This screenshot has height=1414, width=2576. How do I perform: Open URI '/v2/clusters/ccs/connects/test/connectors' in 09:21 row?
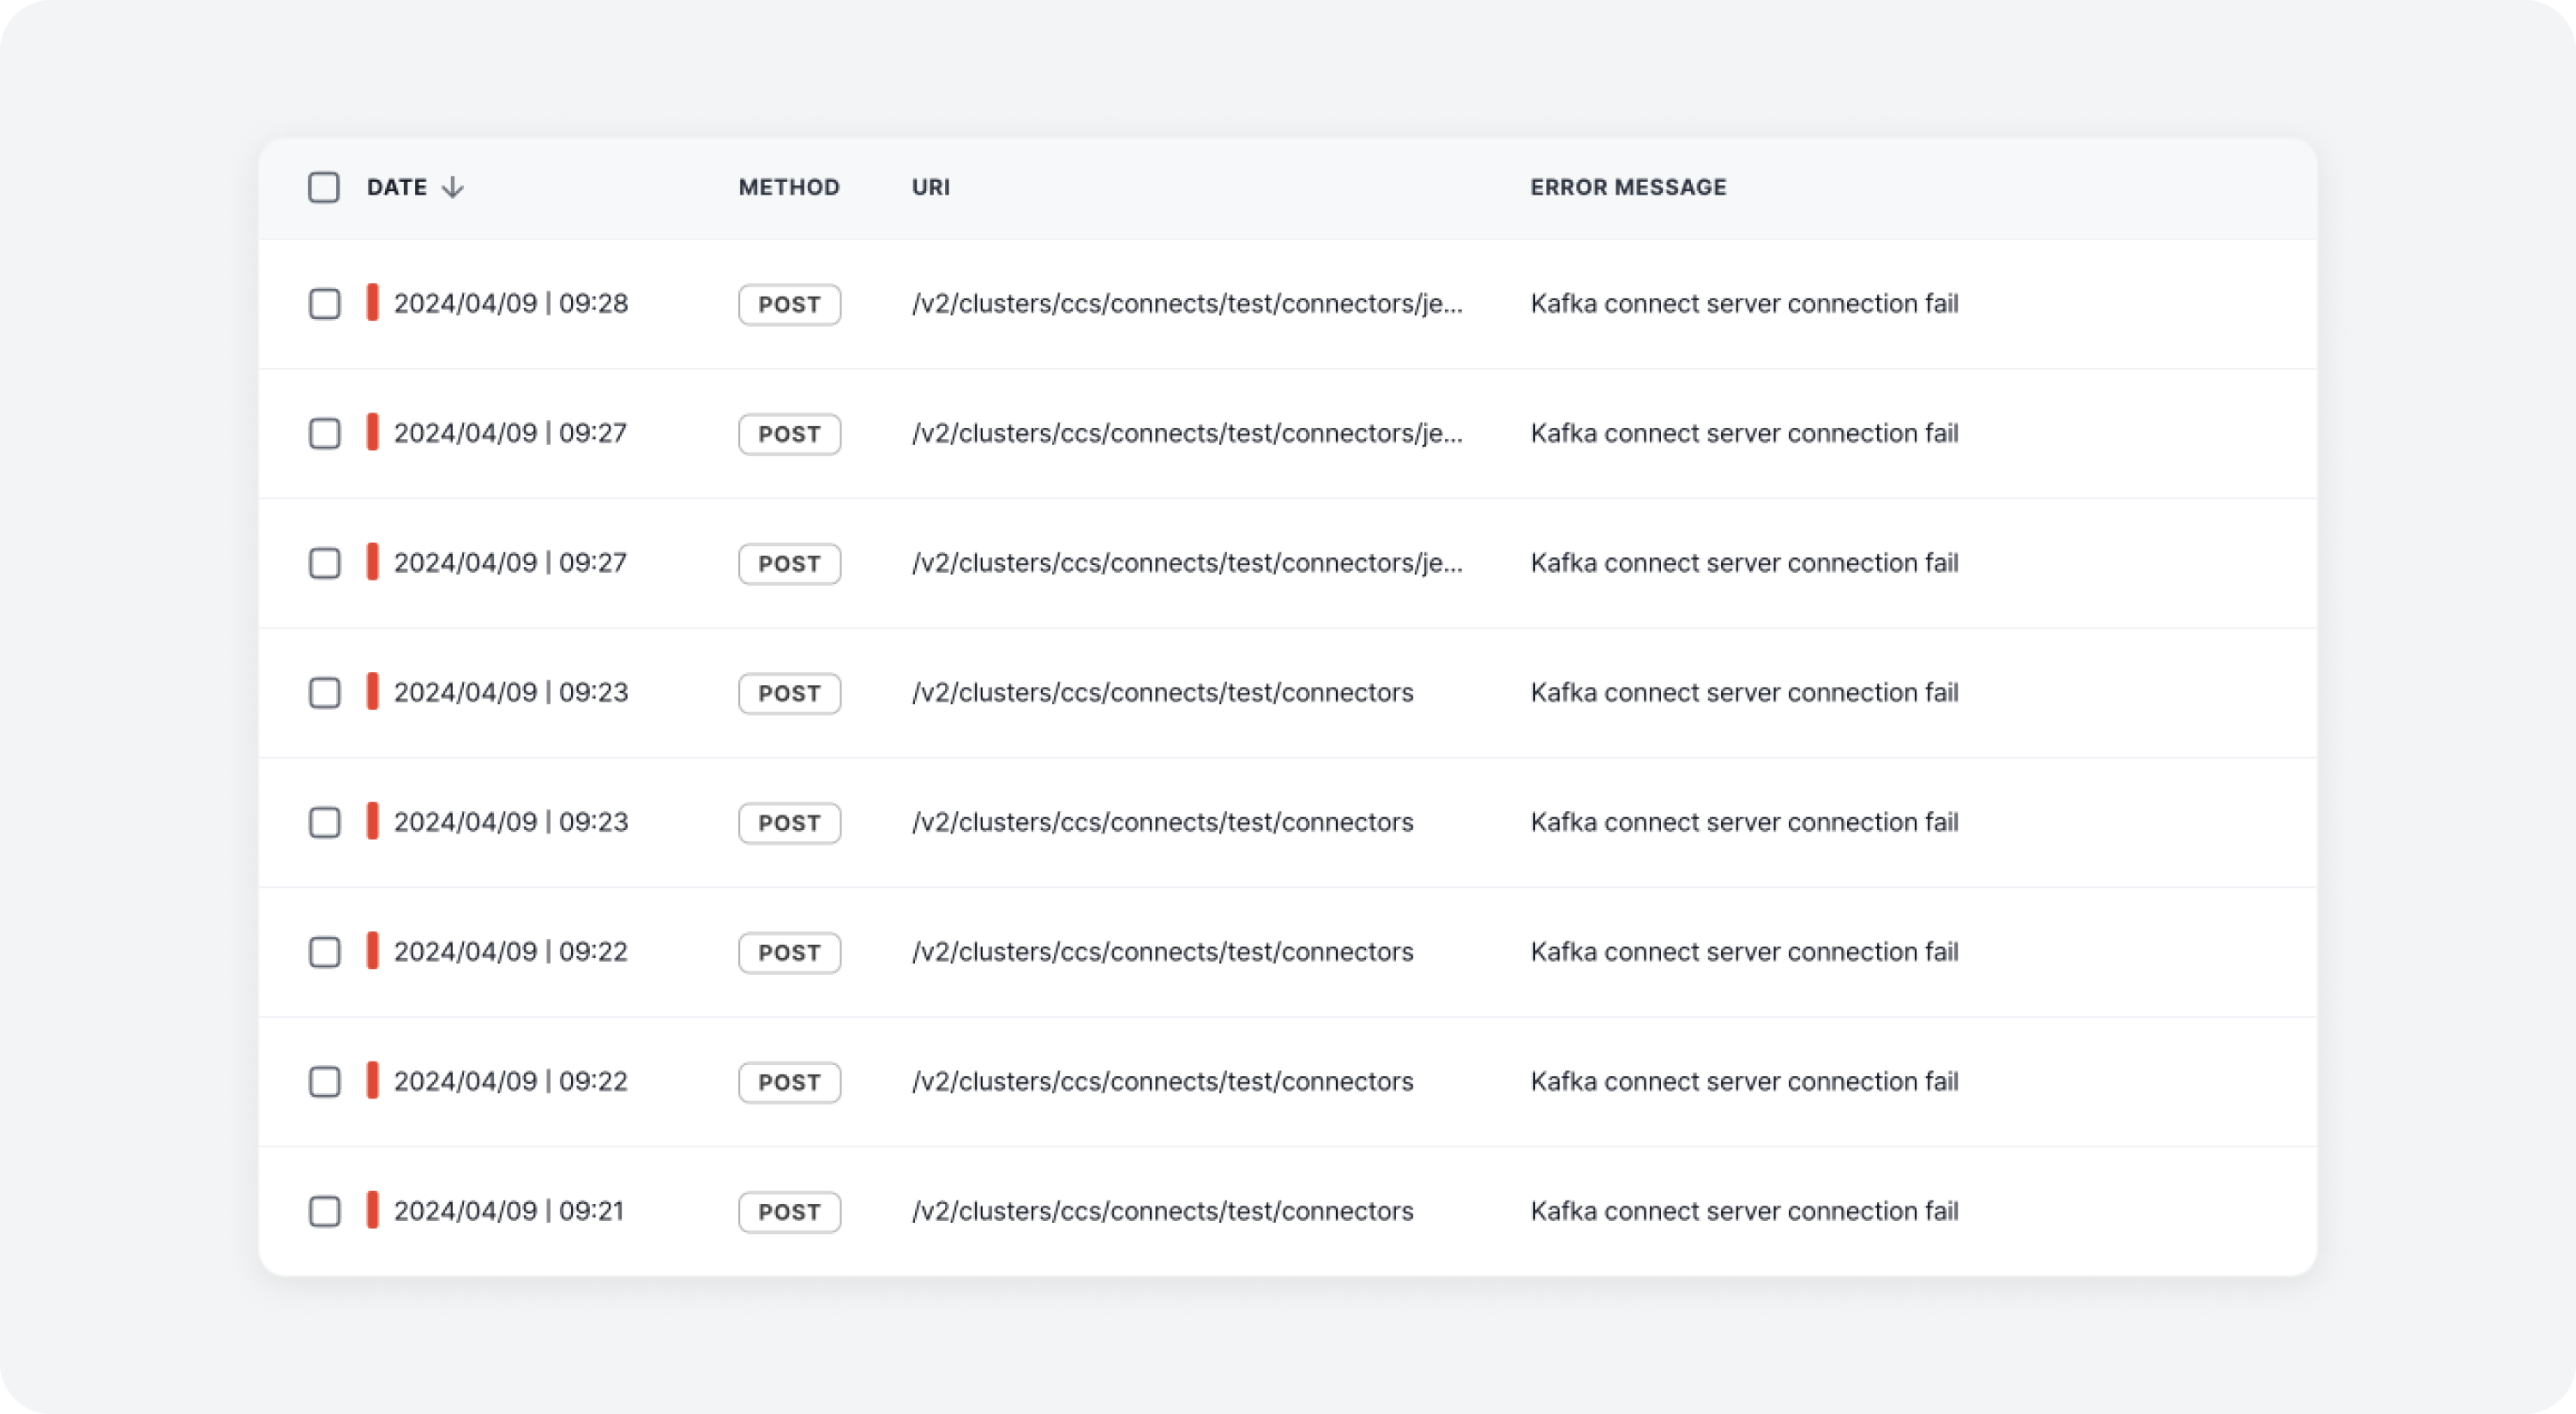tap(1162, 1211)
